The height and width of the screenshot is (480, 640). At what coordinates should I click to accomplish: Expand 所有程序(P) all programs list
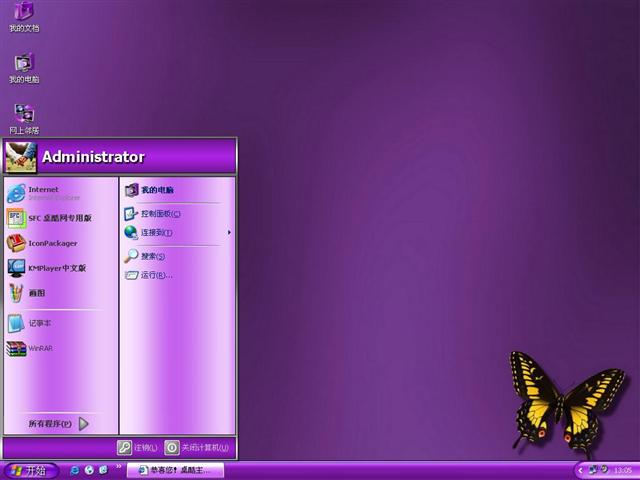click(59, 424)
